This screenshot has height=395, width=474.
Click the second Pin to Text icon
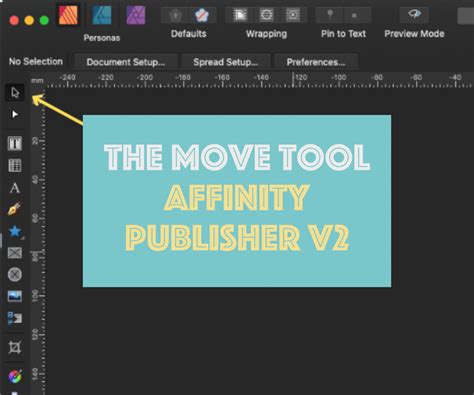coord(355,15)
